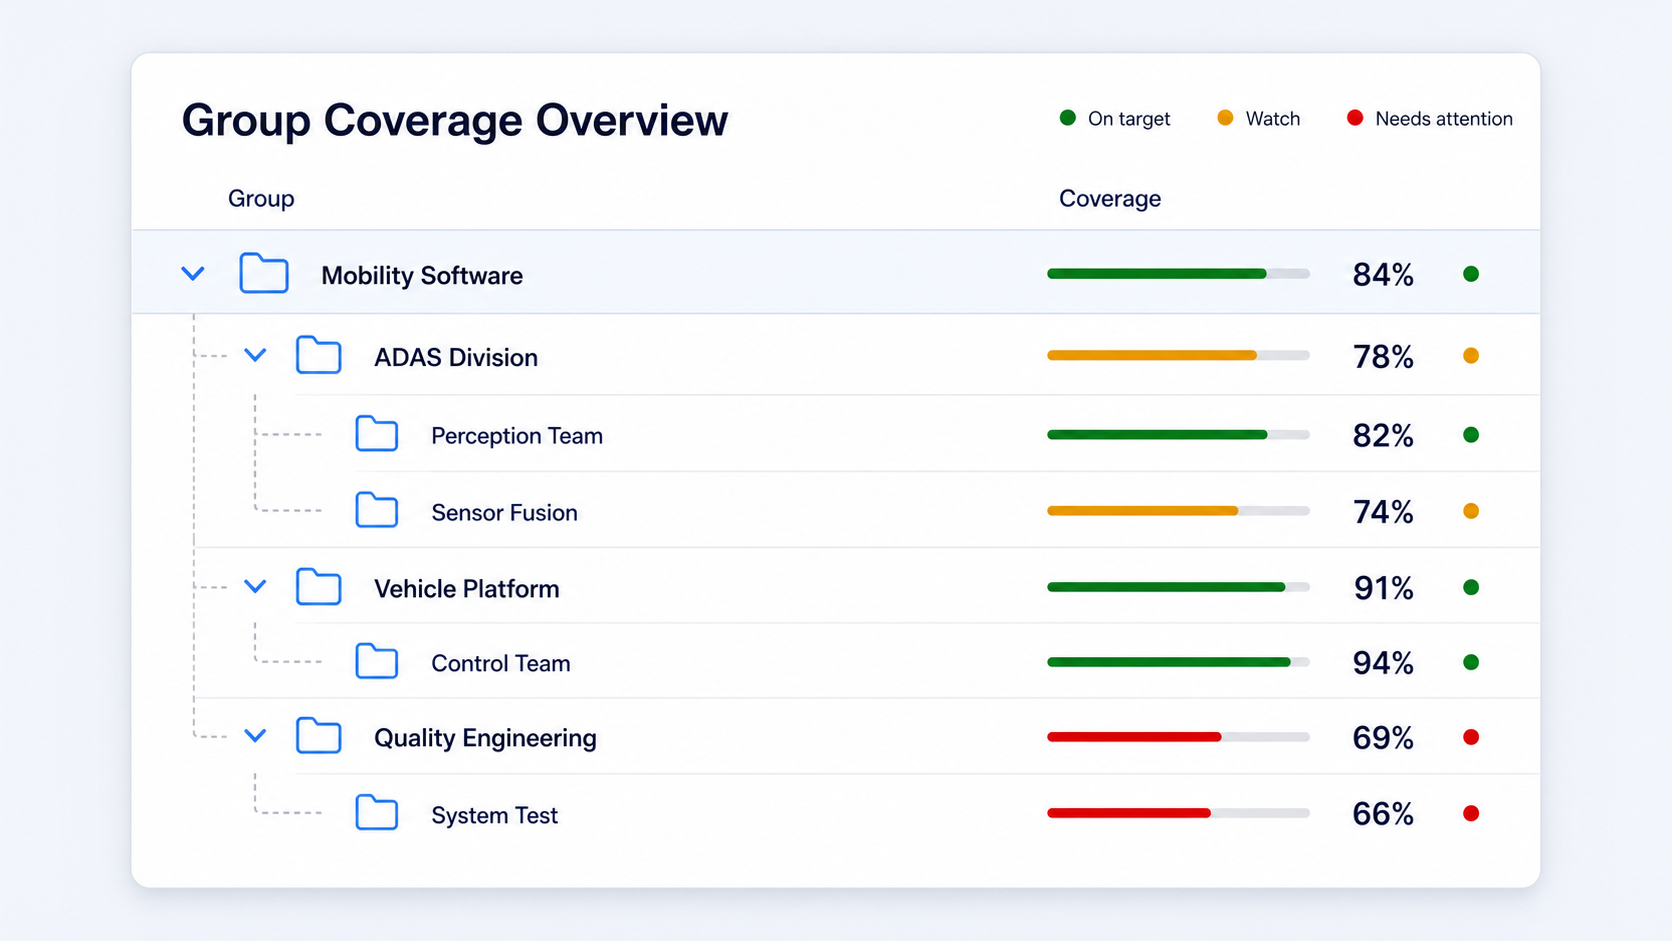Select the Control Team row label

501,663
